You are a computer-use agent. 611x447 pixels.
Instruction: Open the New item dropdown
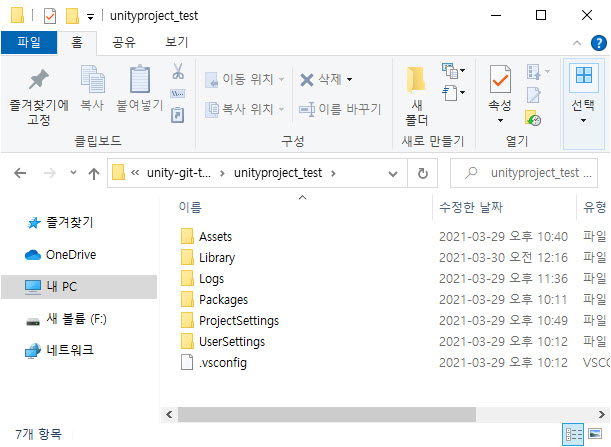point(453,71)
